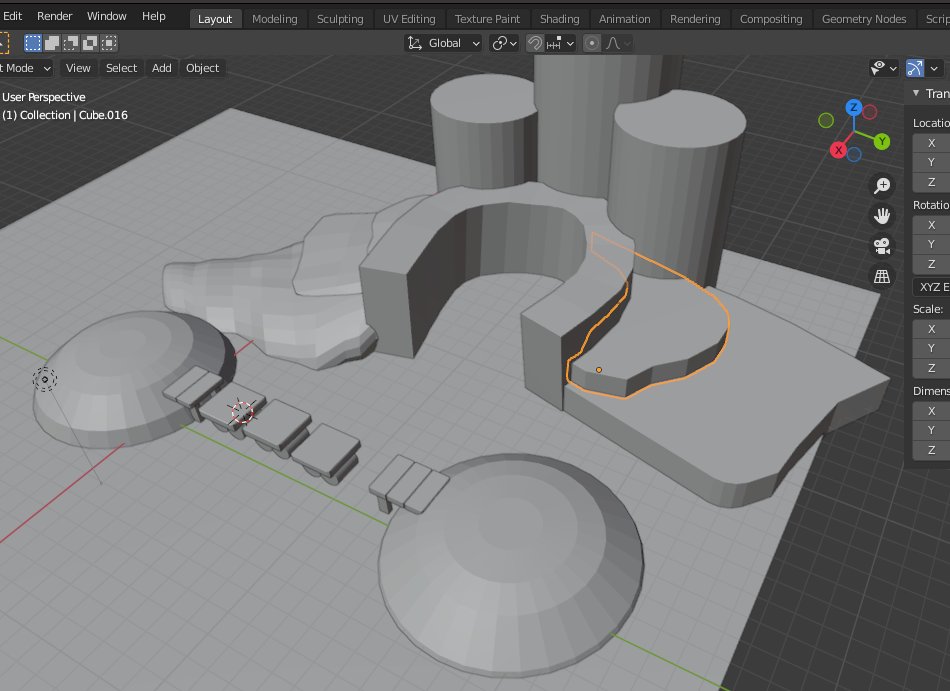Switch to the Rendering workspace tab
950x691 pixels.
click(695, 19)
